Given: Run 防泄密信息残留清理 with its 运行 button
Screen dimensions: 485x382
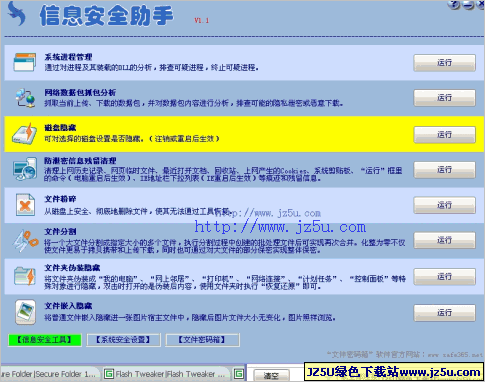Looking at the screenshot, I should (x=444, y=170).
